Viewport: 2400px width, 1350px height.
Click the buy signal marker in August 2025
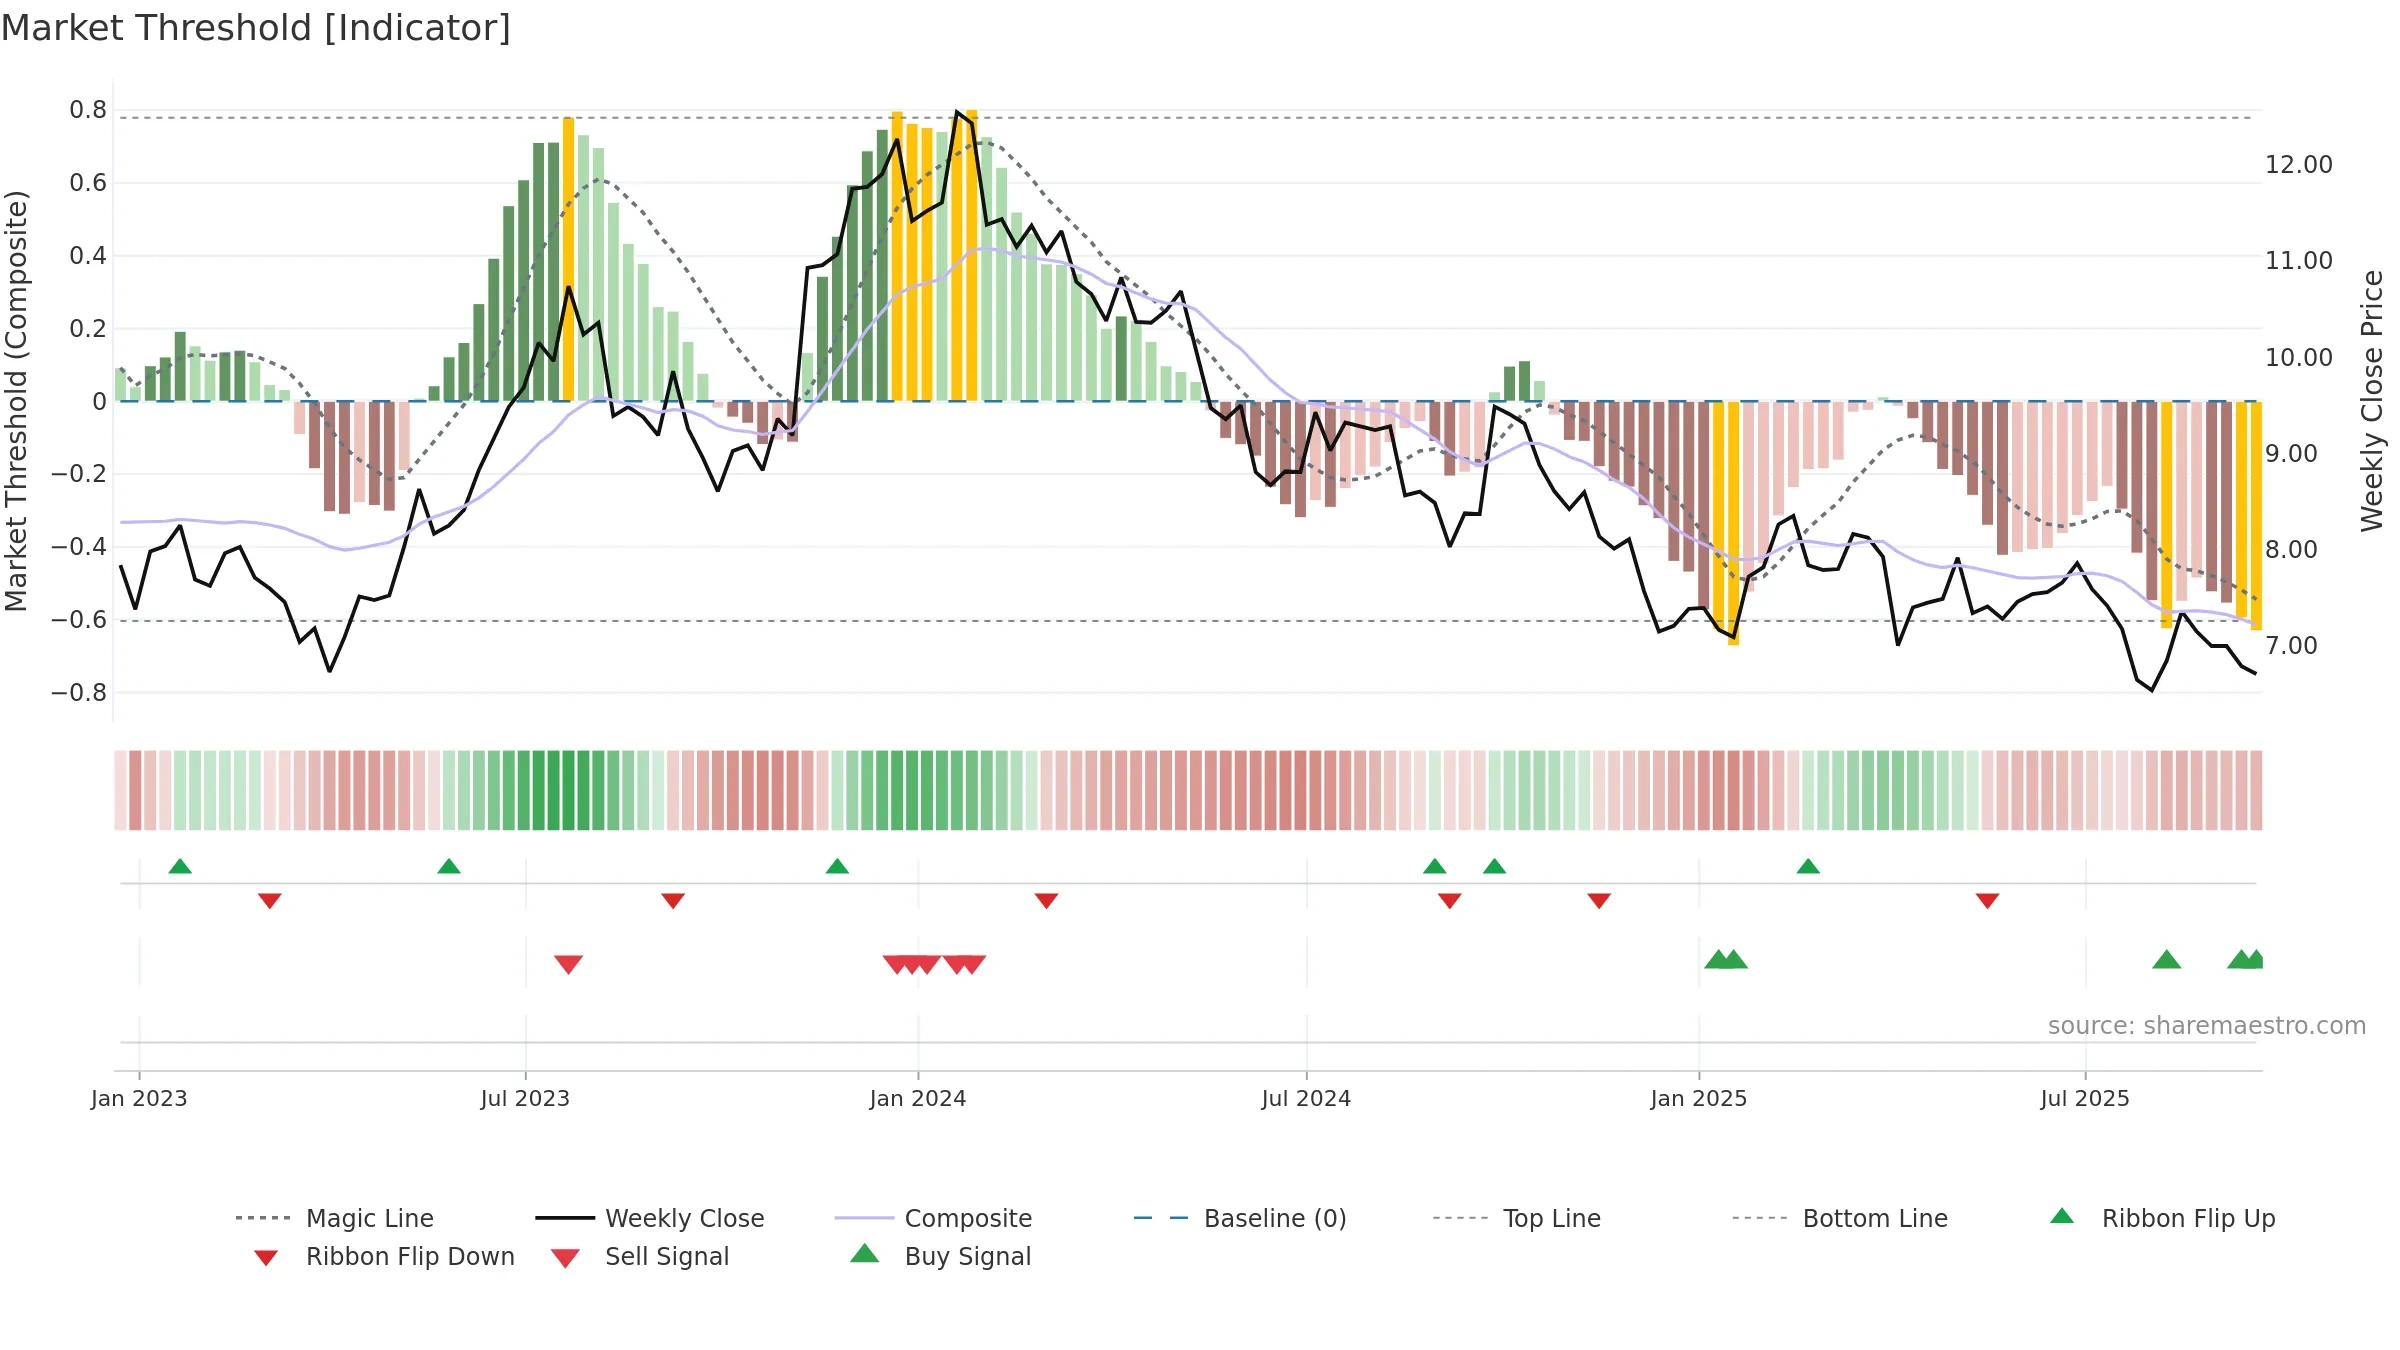point(2167,959)
